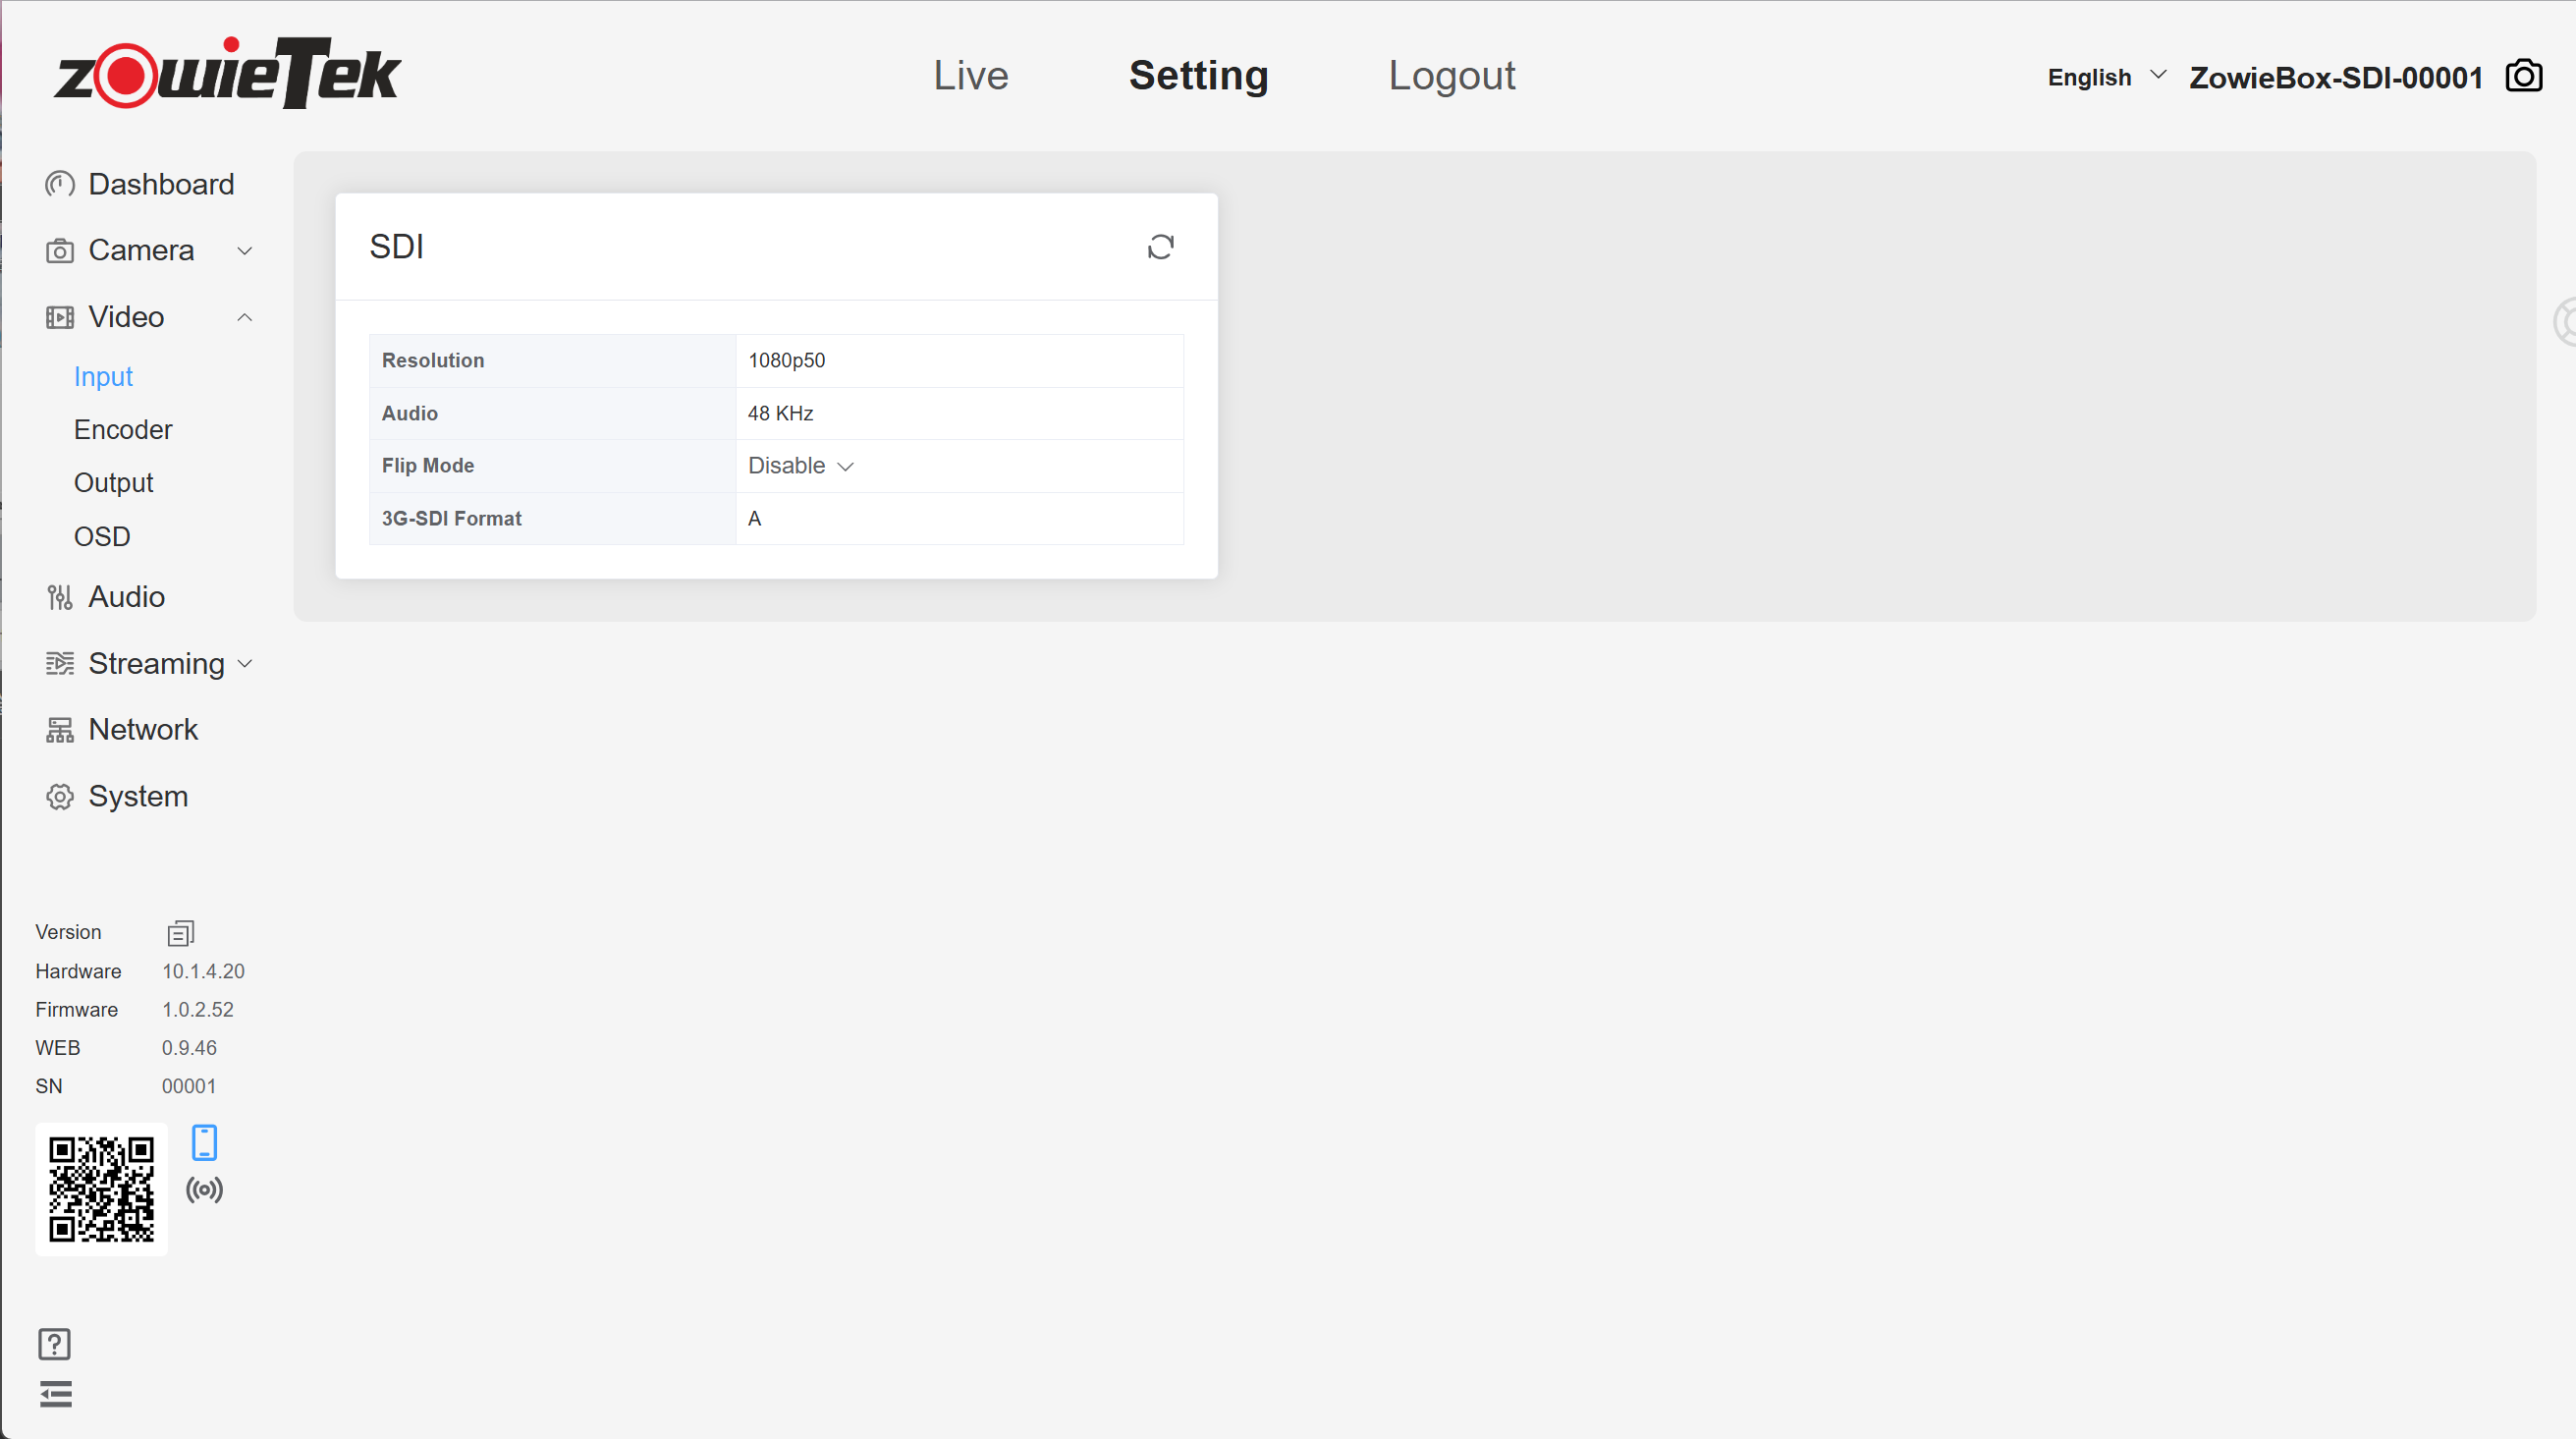Viewport: 2576px width, 1439px height.
Task: Collapse the Video menu section
Action: 148,317
